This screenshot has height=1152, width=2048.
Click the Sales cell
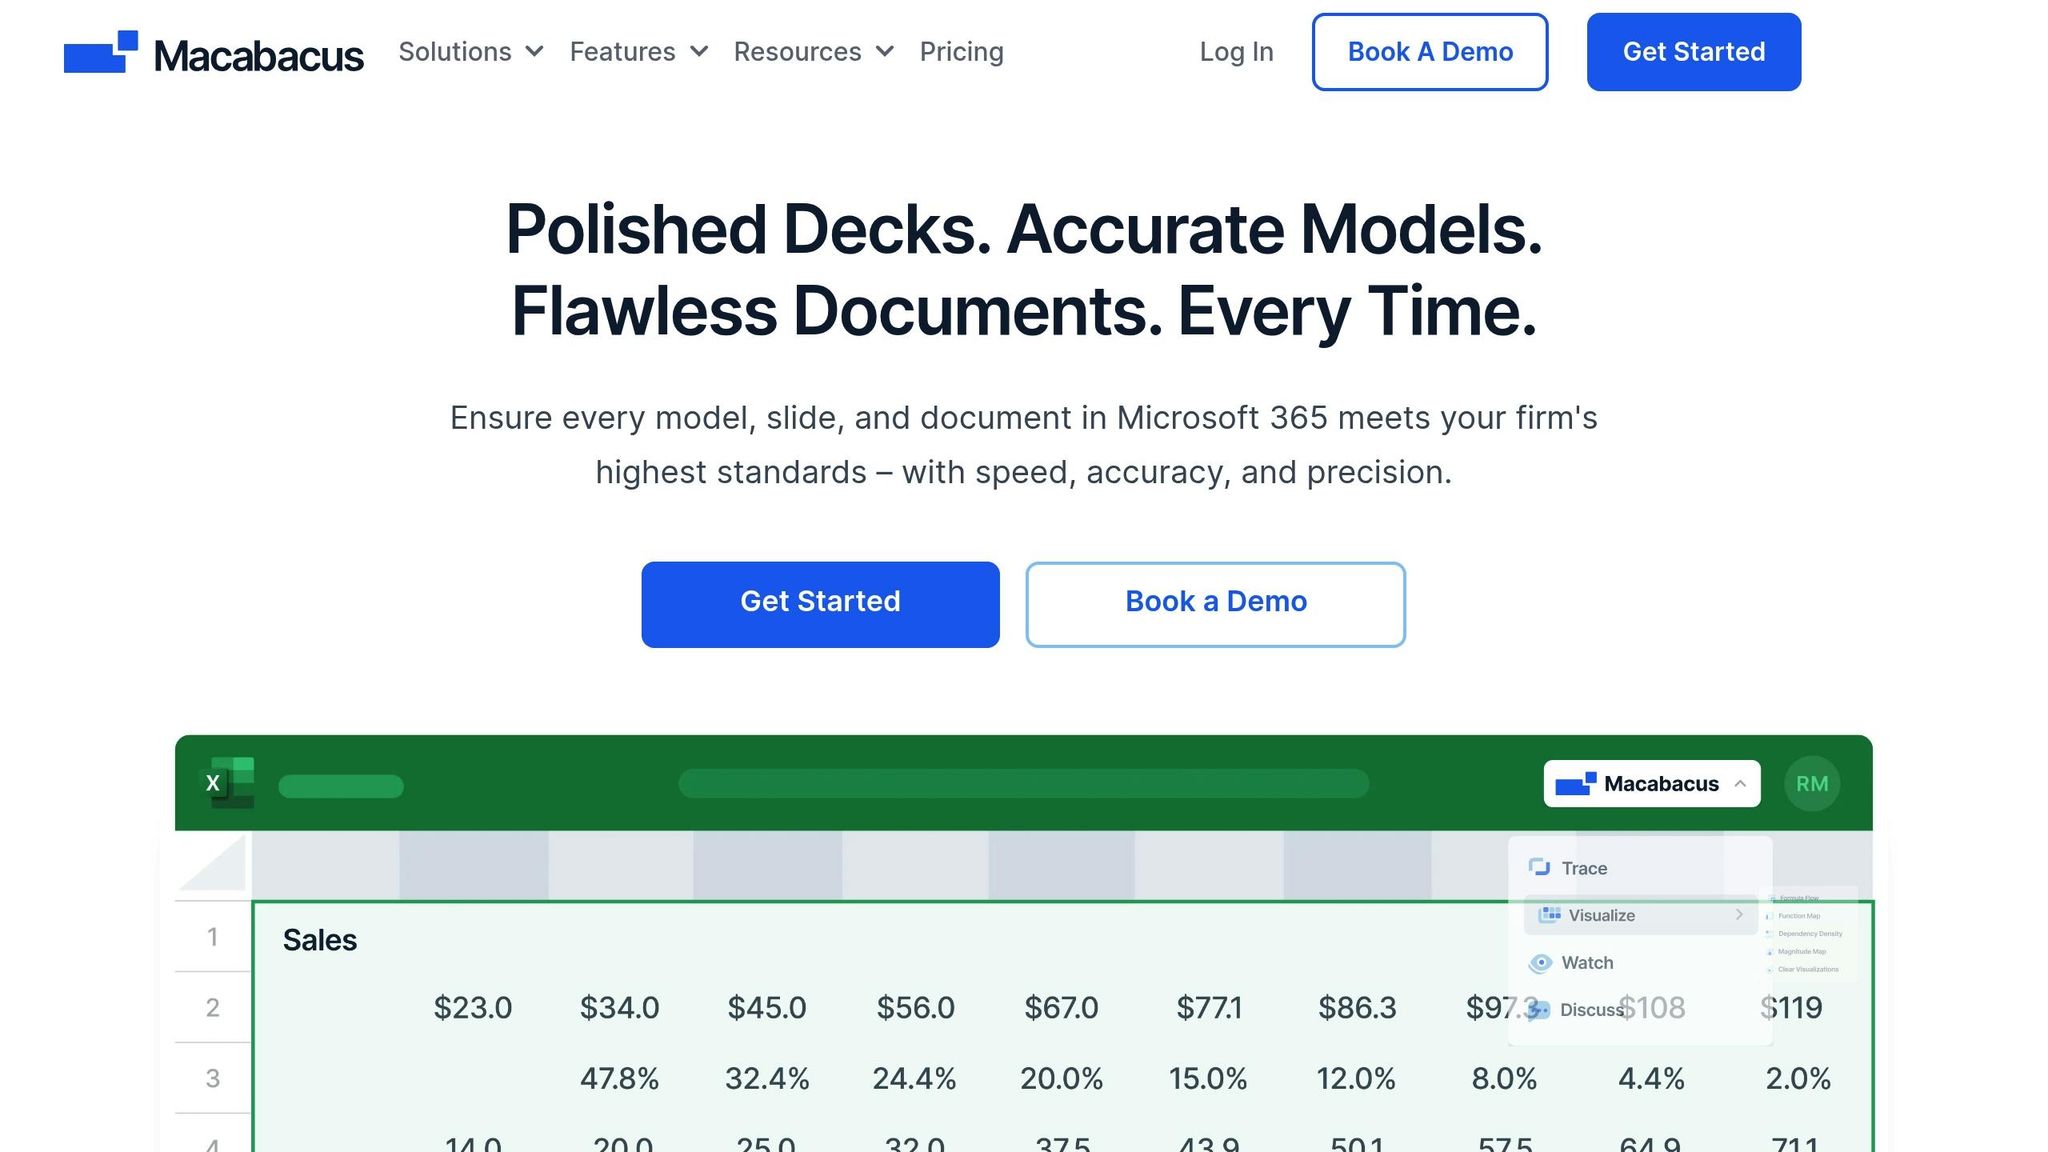click(x=320, y=940)
